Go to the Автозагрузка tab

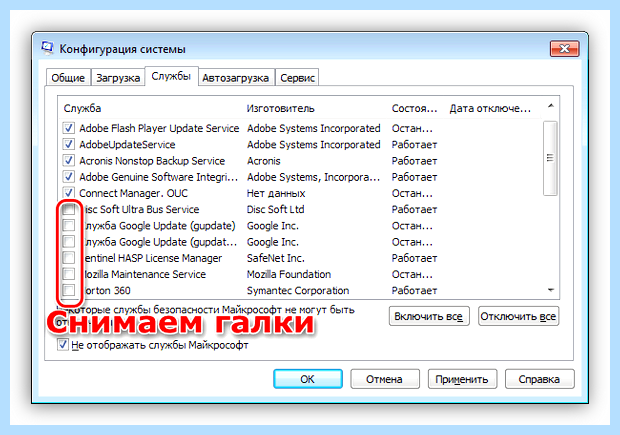pyautogui.click(x=236, y=78)
